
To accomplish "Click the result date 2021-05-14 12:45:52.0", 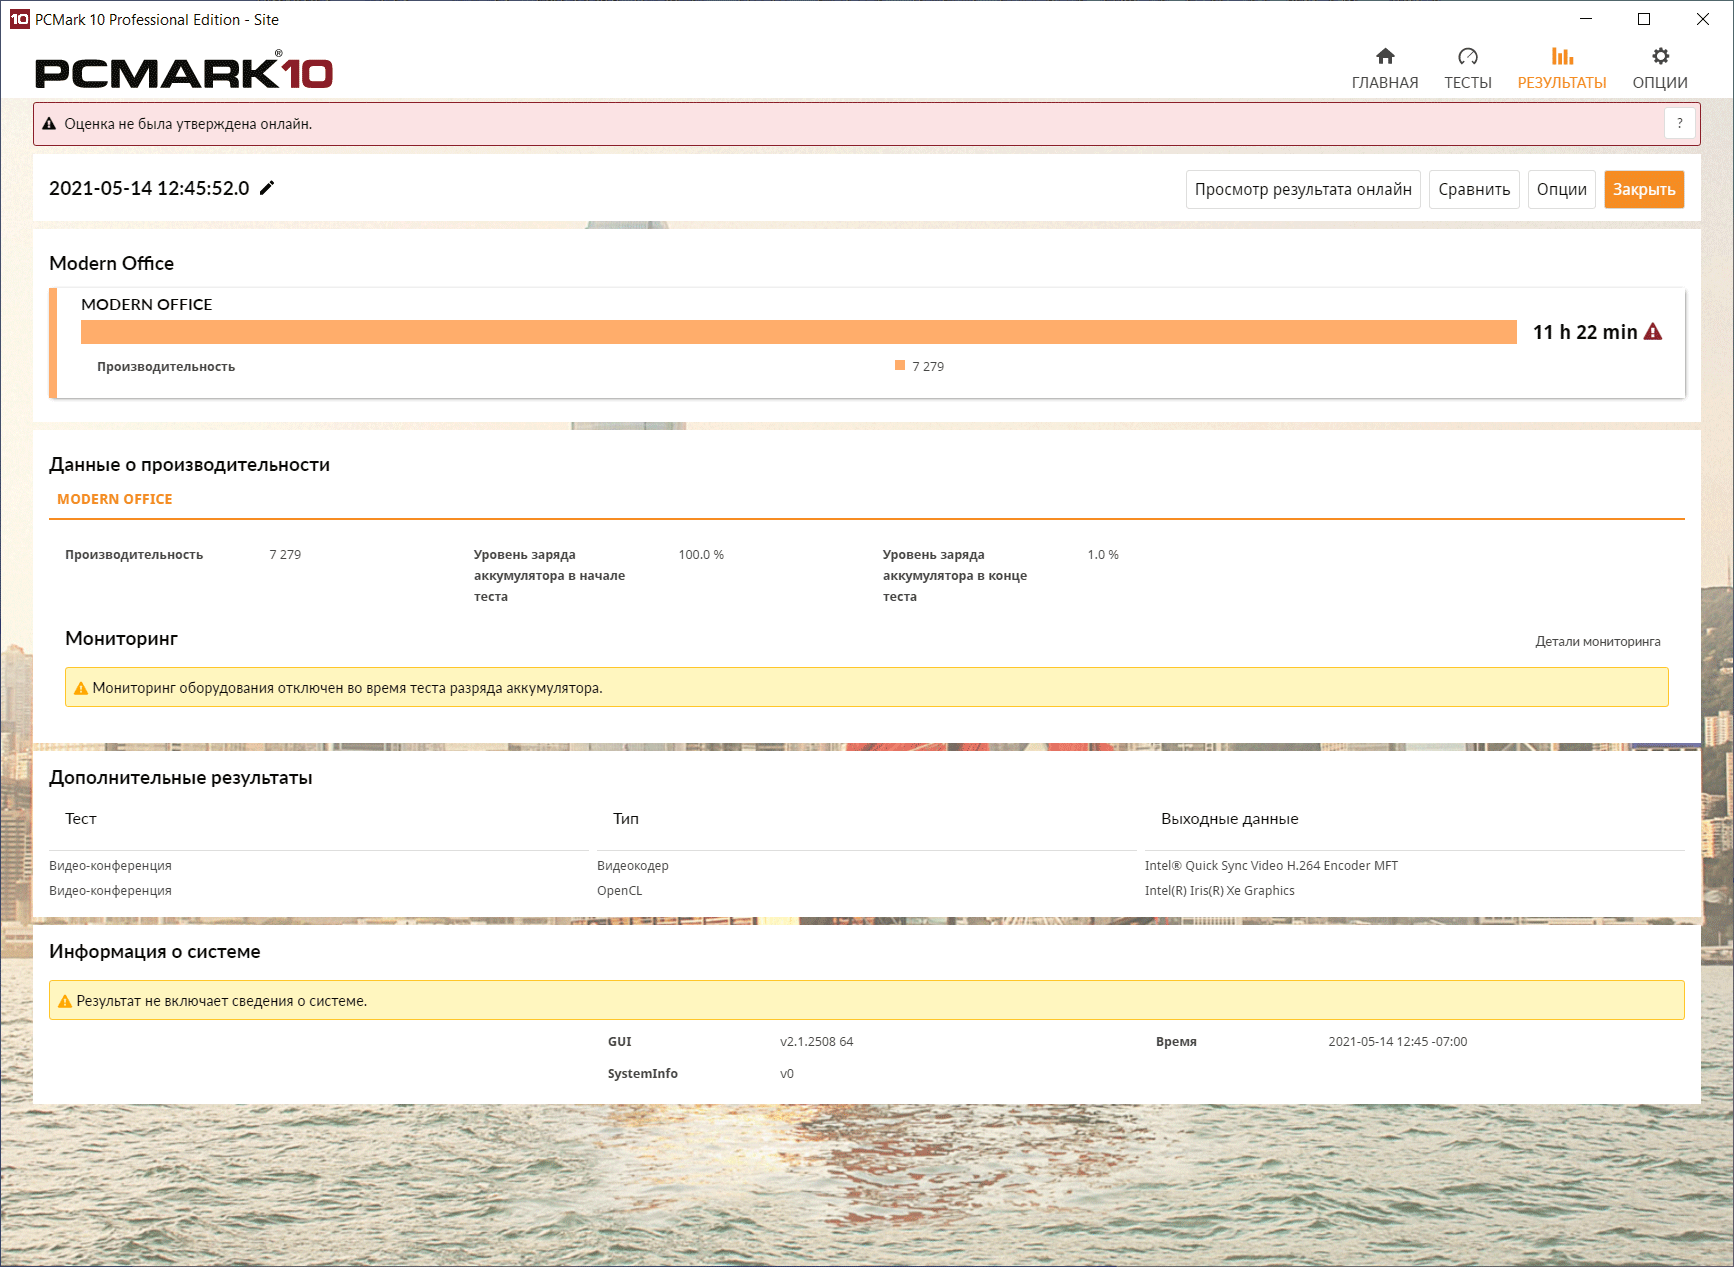I will click(149, 188).
